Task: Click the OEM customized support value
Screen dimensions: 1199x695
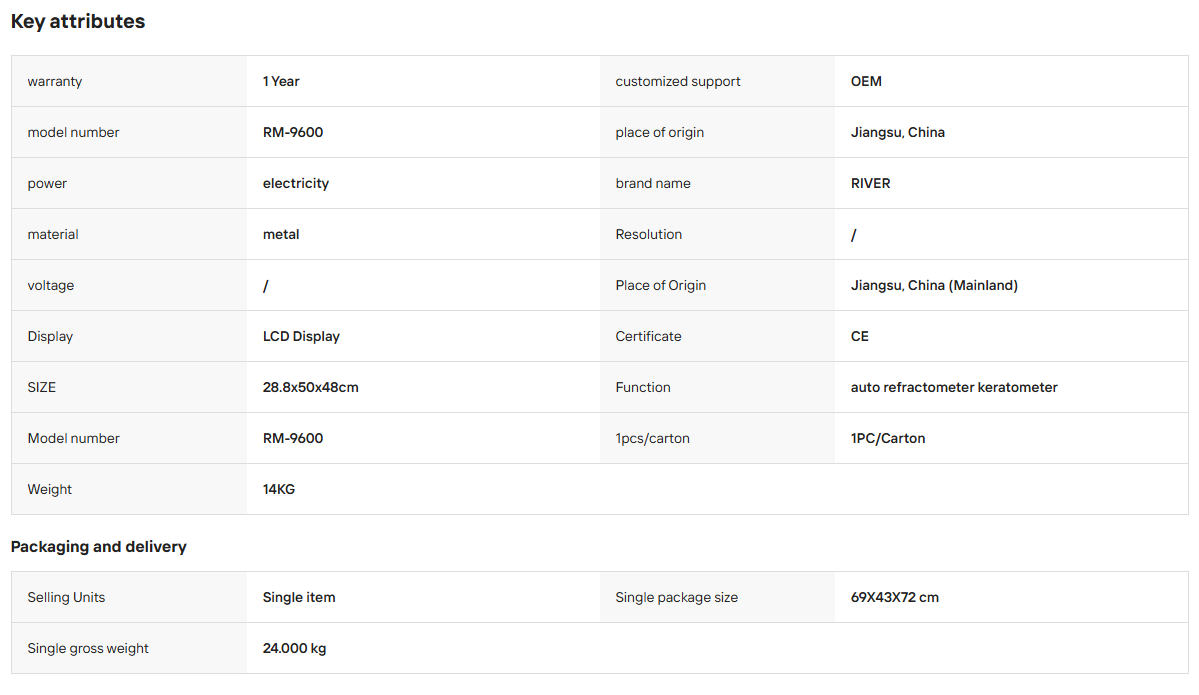Action: pyautogui.click(x=866, y=81)
